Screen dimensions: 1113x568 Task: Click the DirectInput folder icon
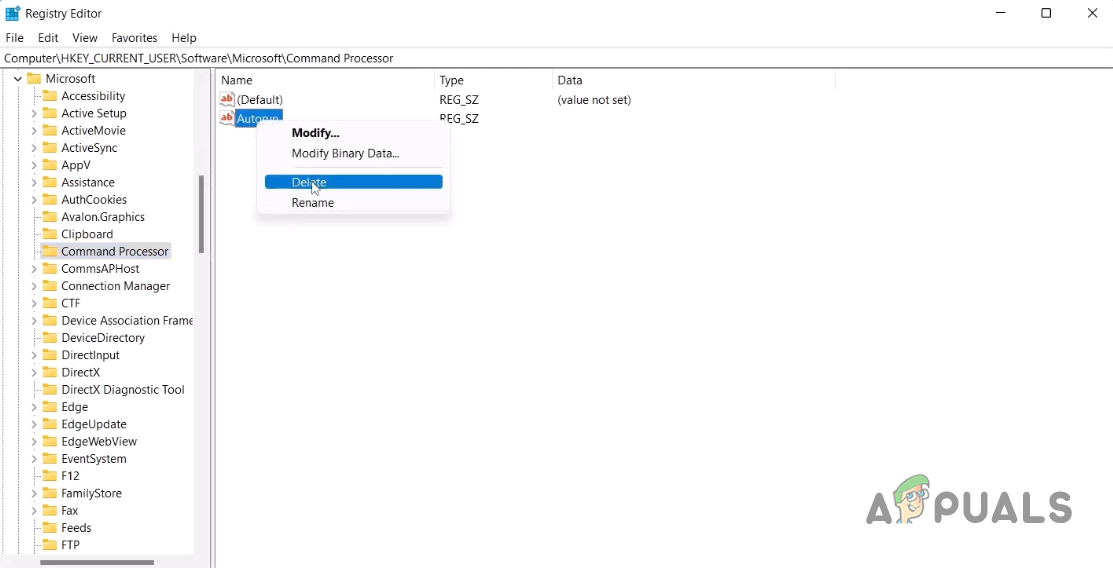coord(49,355)
